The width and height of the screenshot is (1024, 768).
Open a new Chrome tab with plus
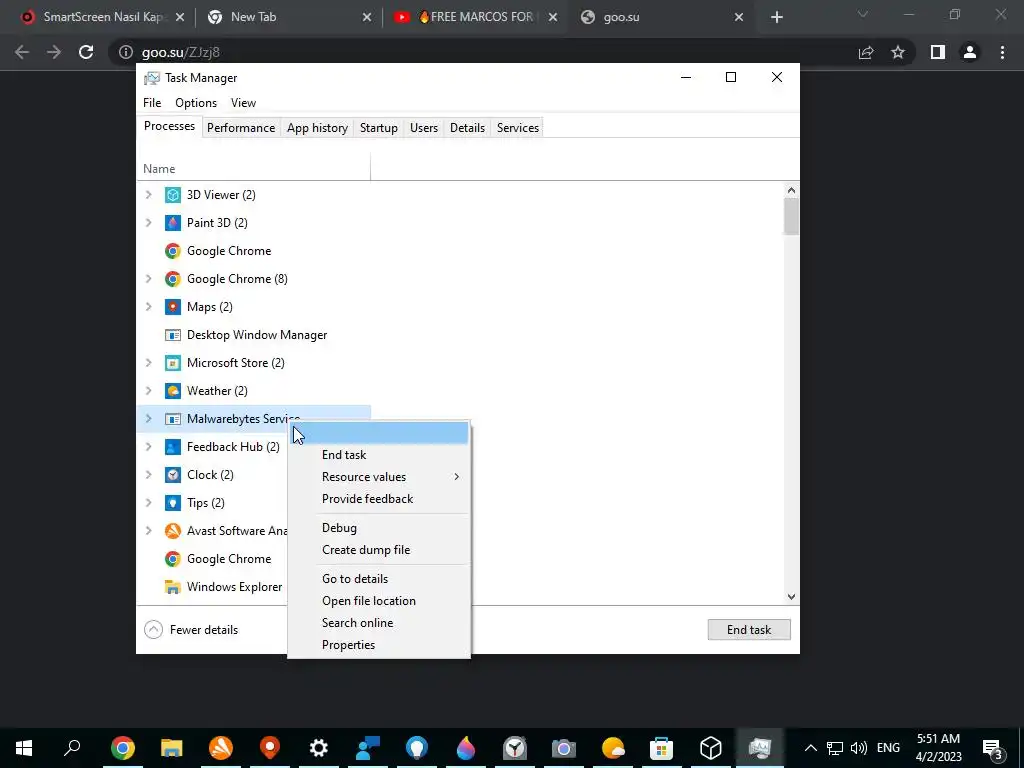click(776, 18)
